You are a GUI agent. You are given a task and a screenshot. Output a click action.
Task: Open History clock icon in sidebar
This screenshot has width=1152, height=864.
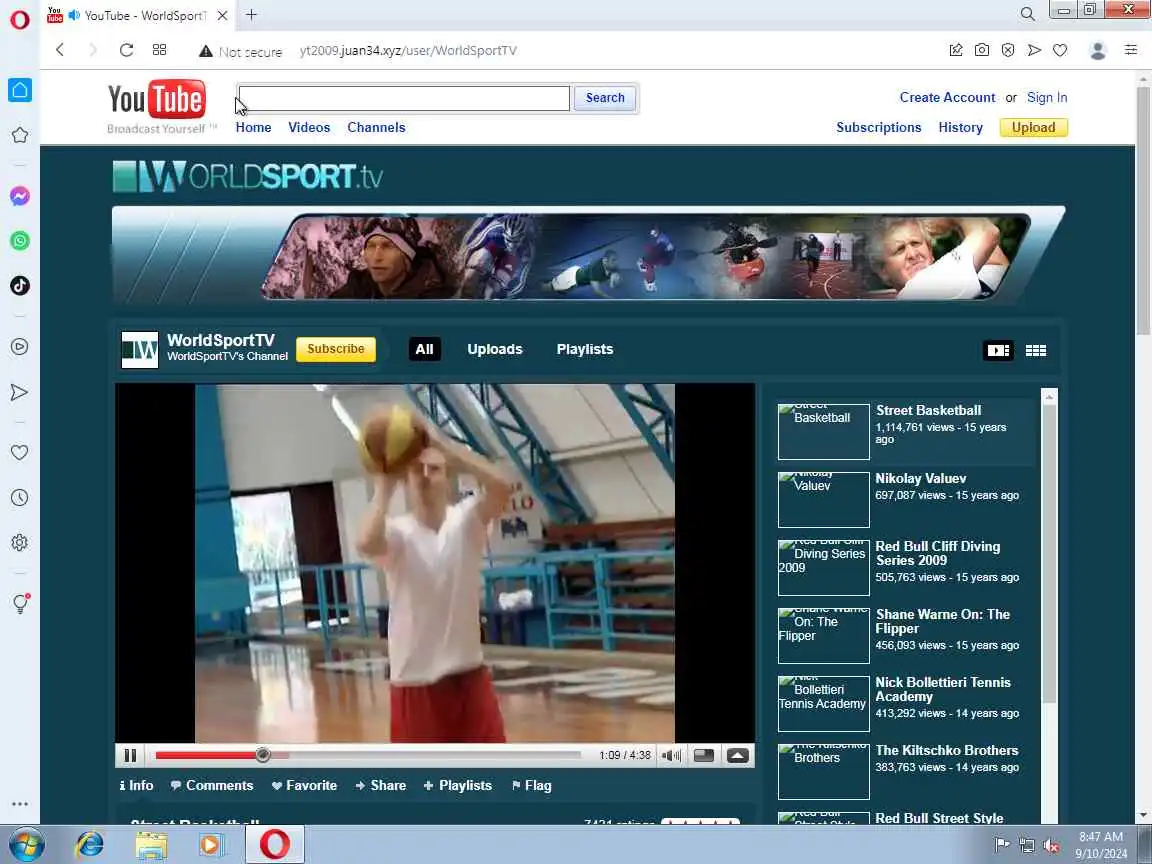20,497
